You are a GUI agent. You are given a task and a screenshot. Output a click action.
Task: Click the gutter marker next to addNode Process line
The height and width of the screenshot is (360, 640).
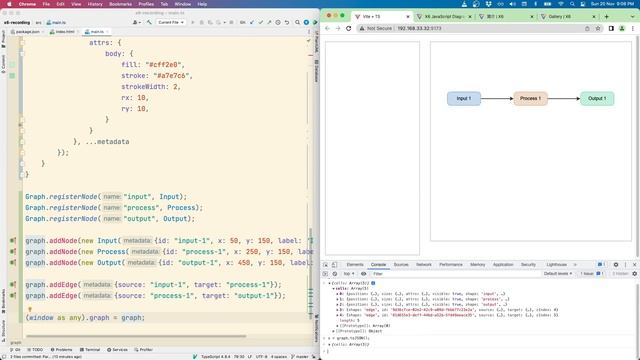pyautogui.click(x=13, y=252)
